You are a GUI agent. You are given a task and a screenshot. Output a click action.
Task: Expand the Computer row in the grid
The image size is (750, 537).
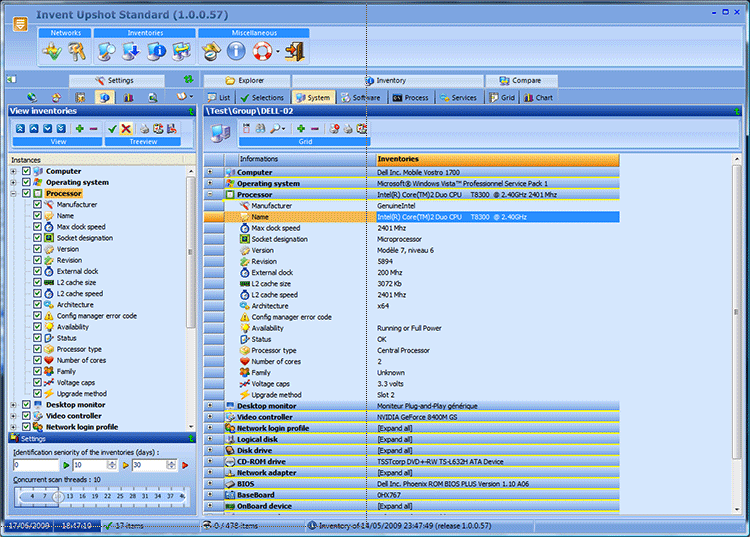210,172
